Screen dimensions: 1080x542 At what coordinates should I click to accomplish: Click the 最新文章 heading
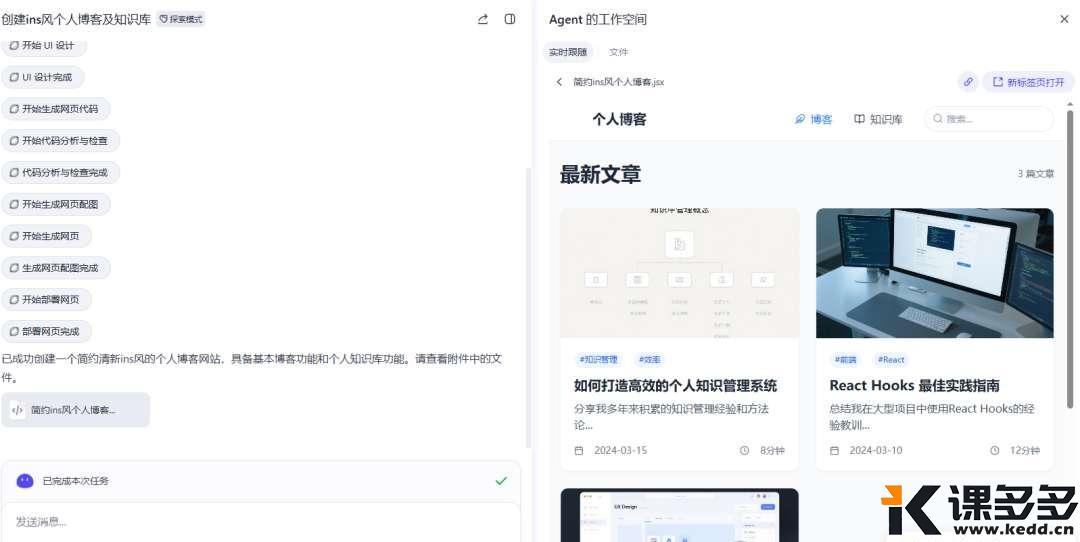(x=600, y=174)
